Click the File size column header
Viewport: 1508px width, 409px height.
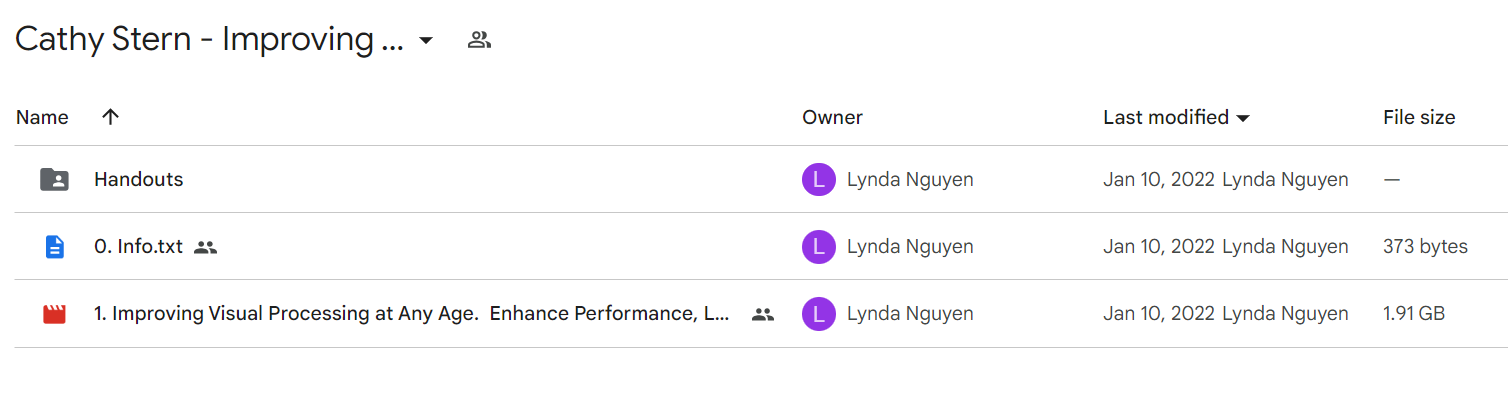(x=1419, y=117)
